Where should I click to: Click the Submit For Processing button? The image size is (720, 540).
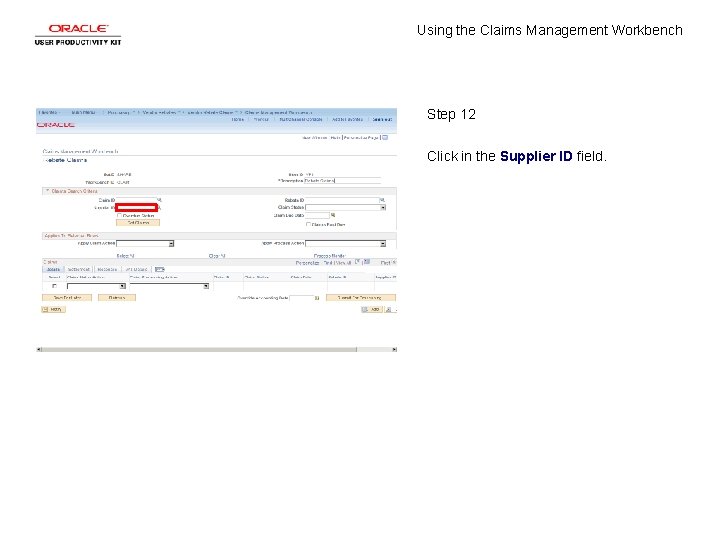pos(360,298)
